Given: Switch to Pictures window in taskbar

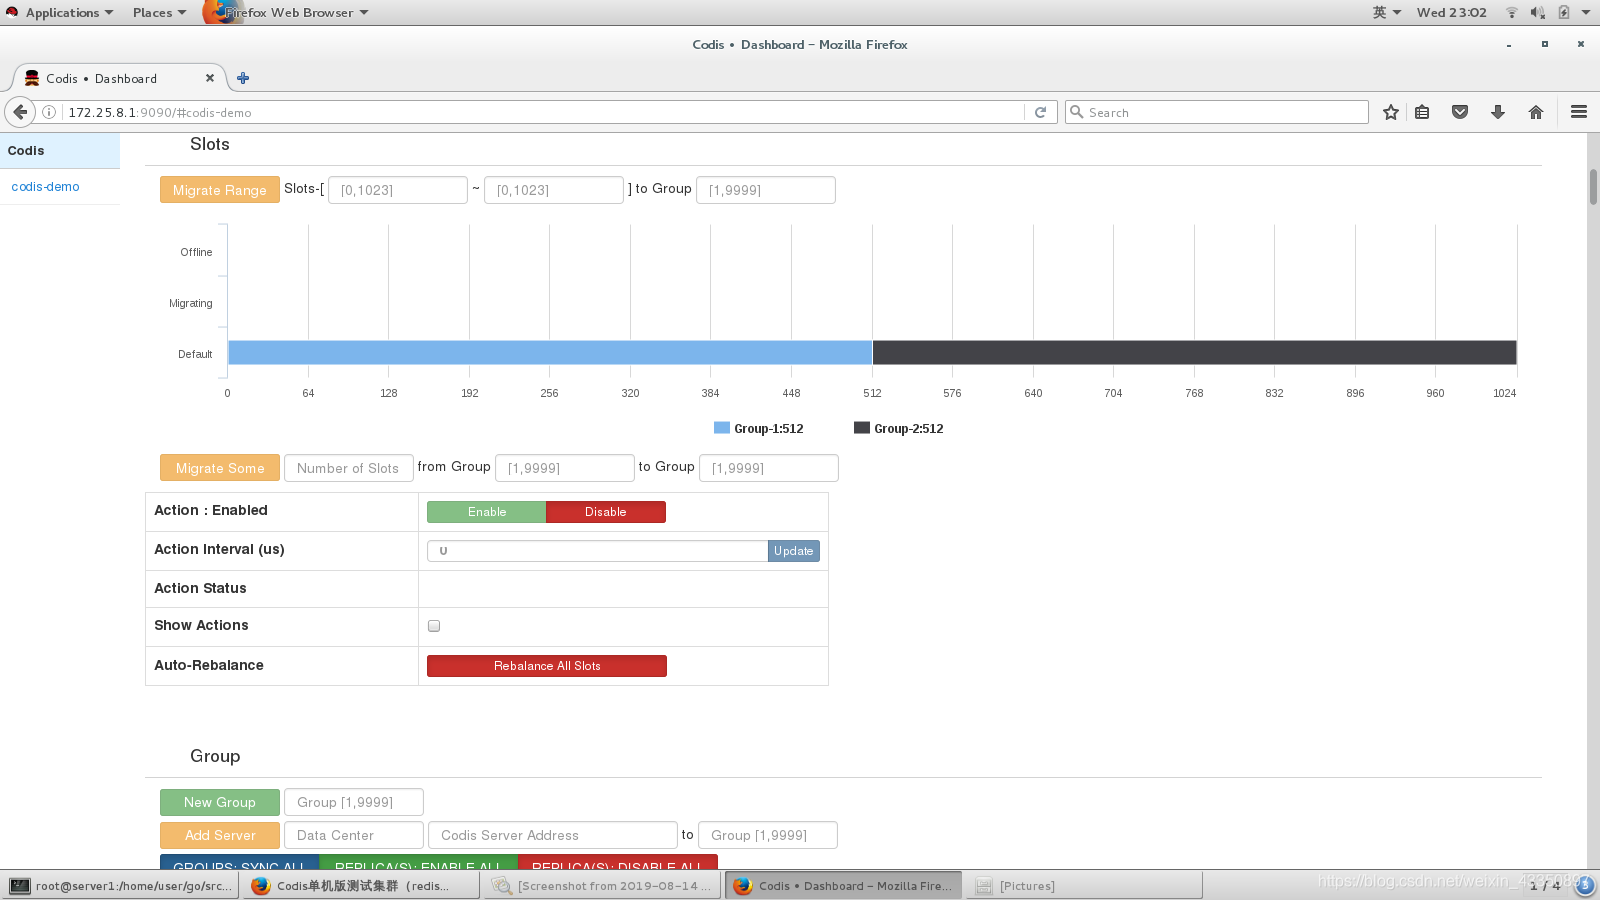Looking at the screenshot, I should 1085,885.
